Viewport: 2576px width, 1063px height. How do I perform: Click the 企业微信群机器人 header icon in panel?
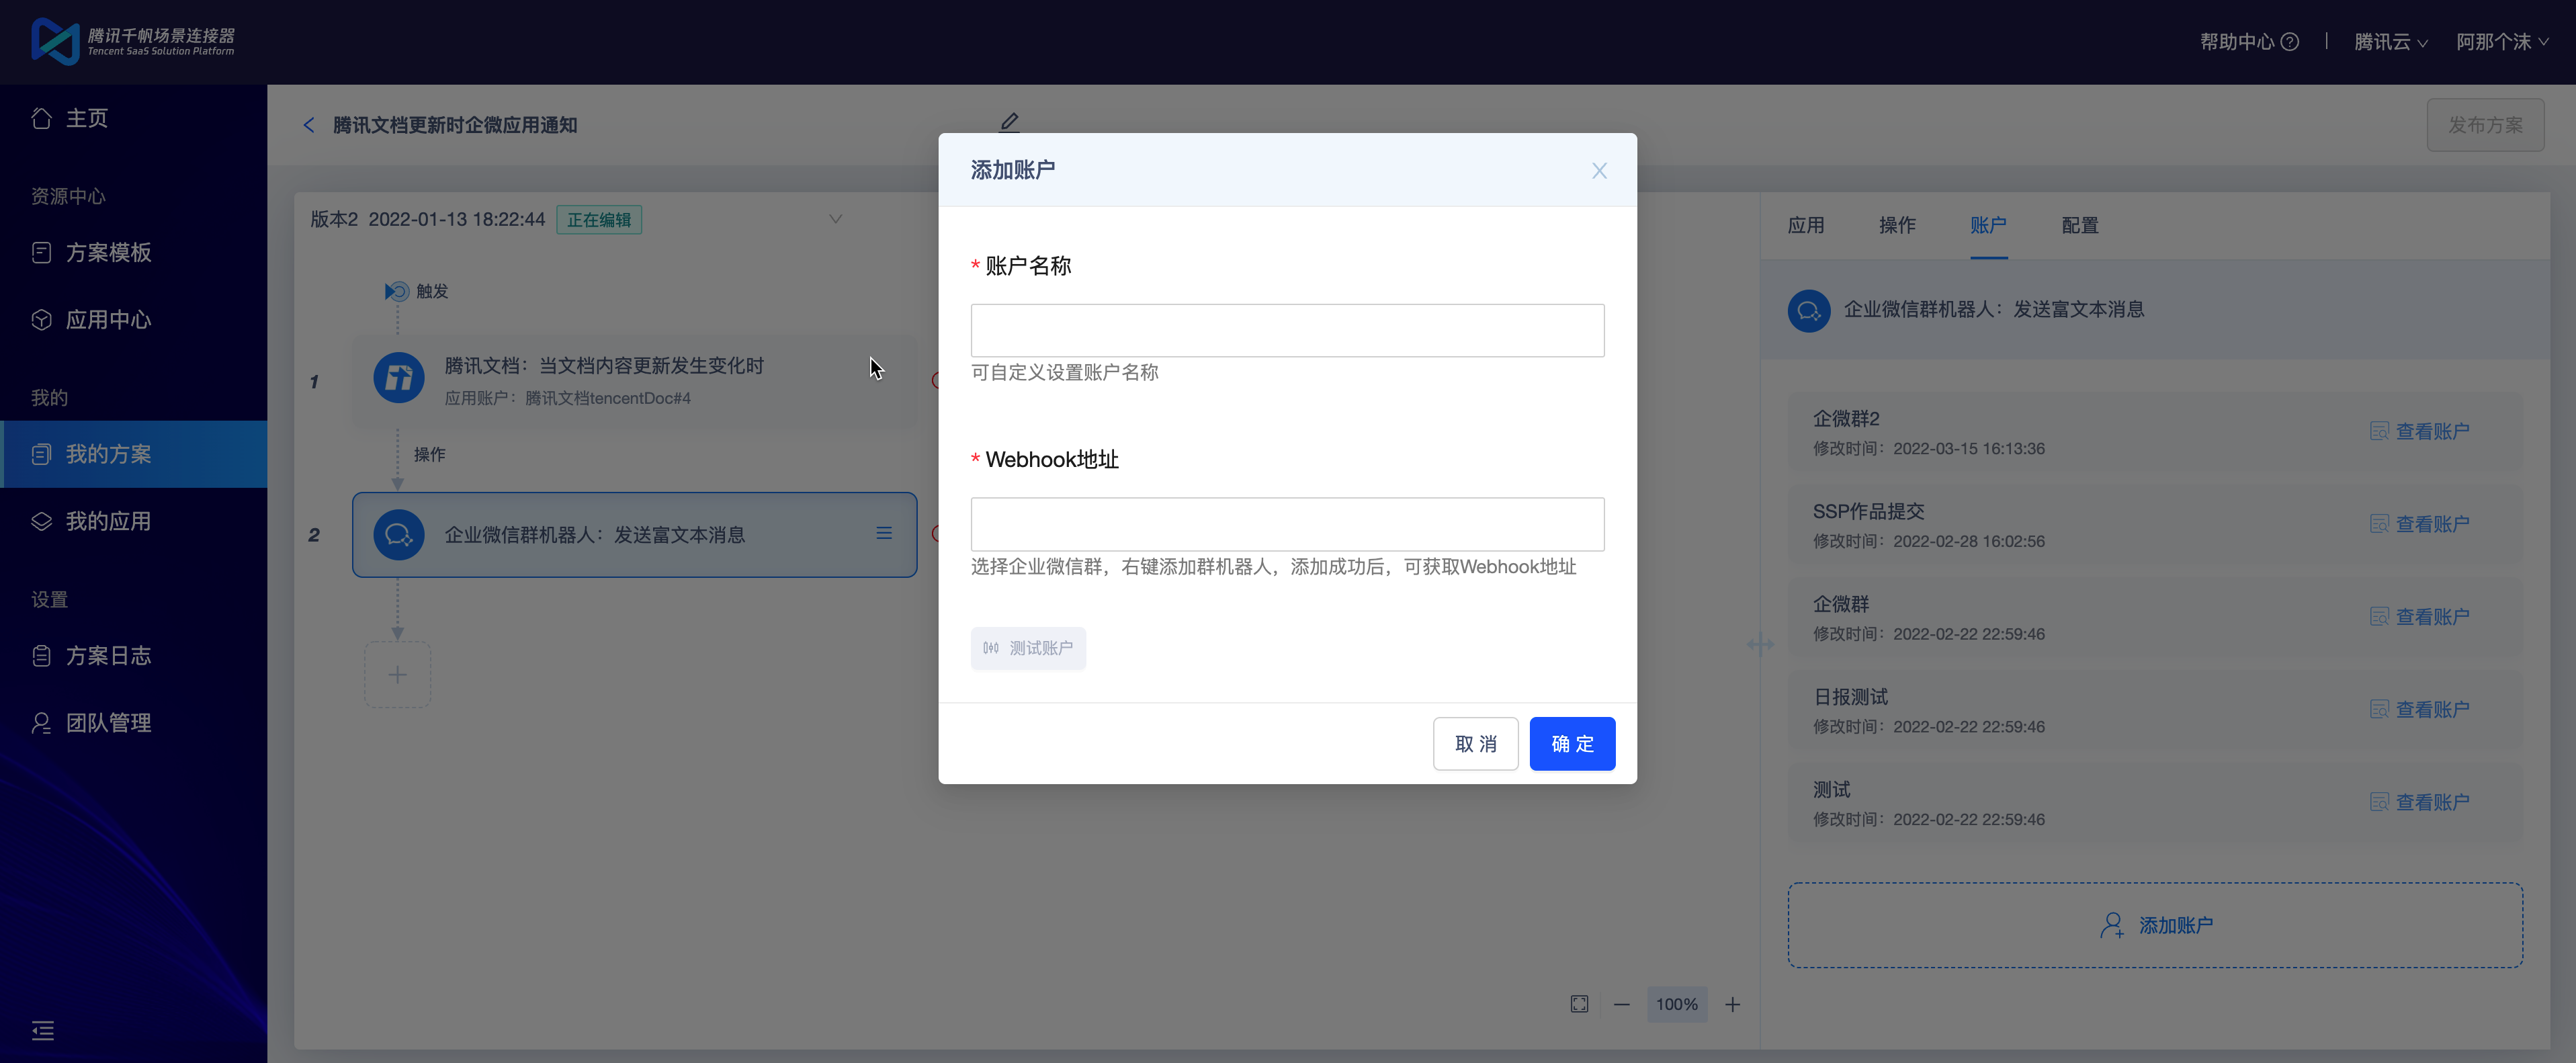pyautogui.click(x=1809, y=310)
